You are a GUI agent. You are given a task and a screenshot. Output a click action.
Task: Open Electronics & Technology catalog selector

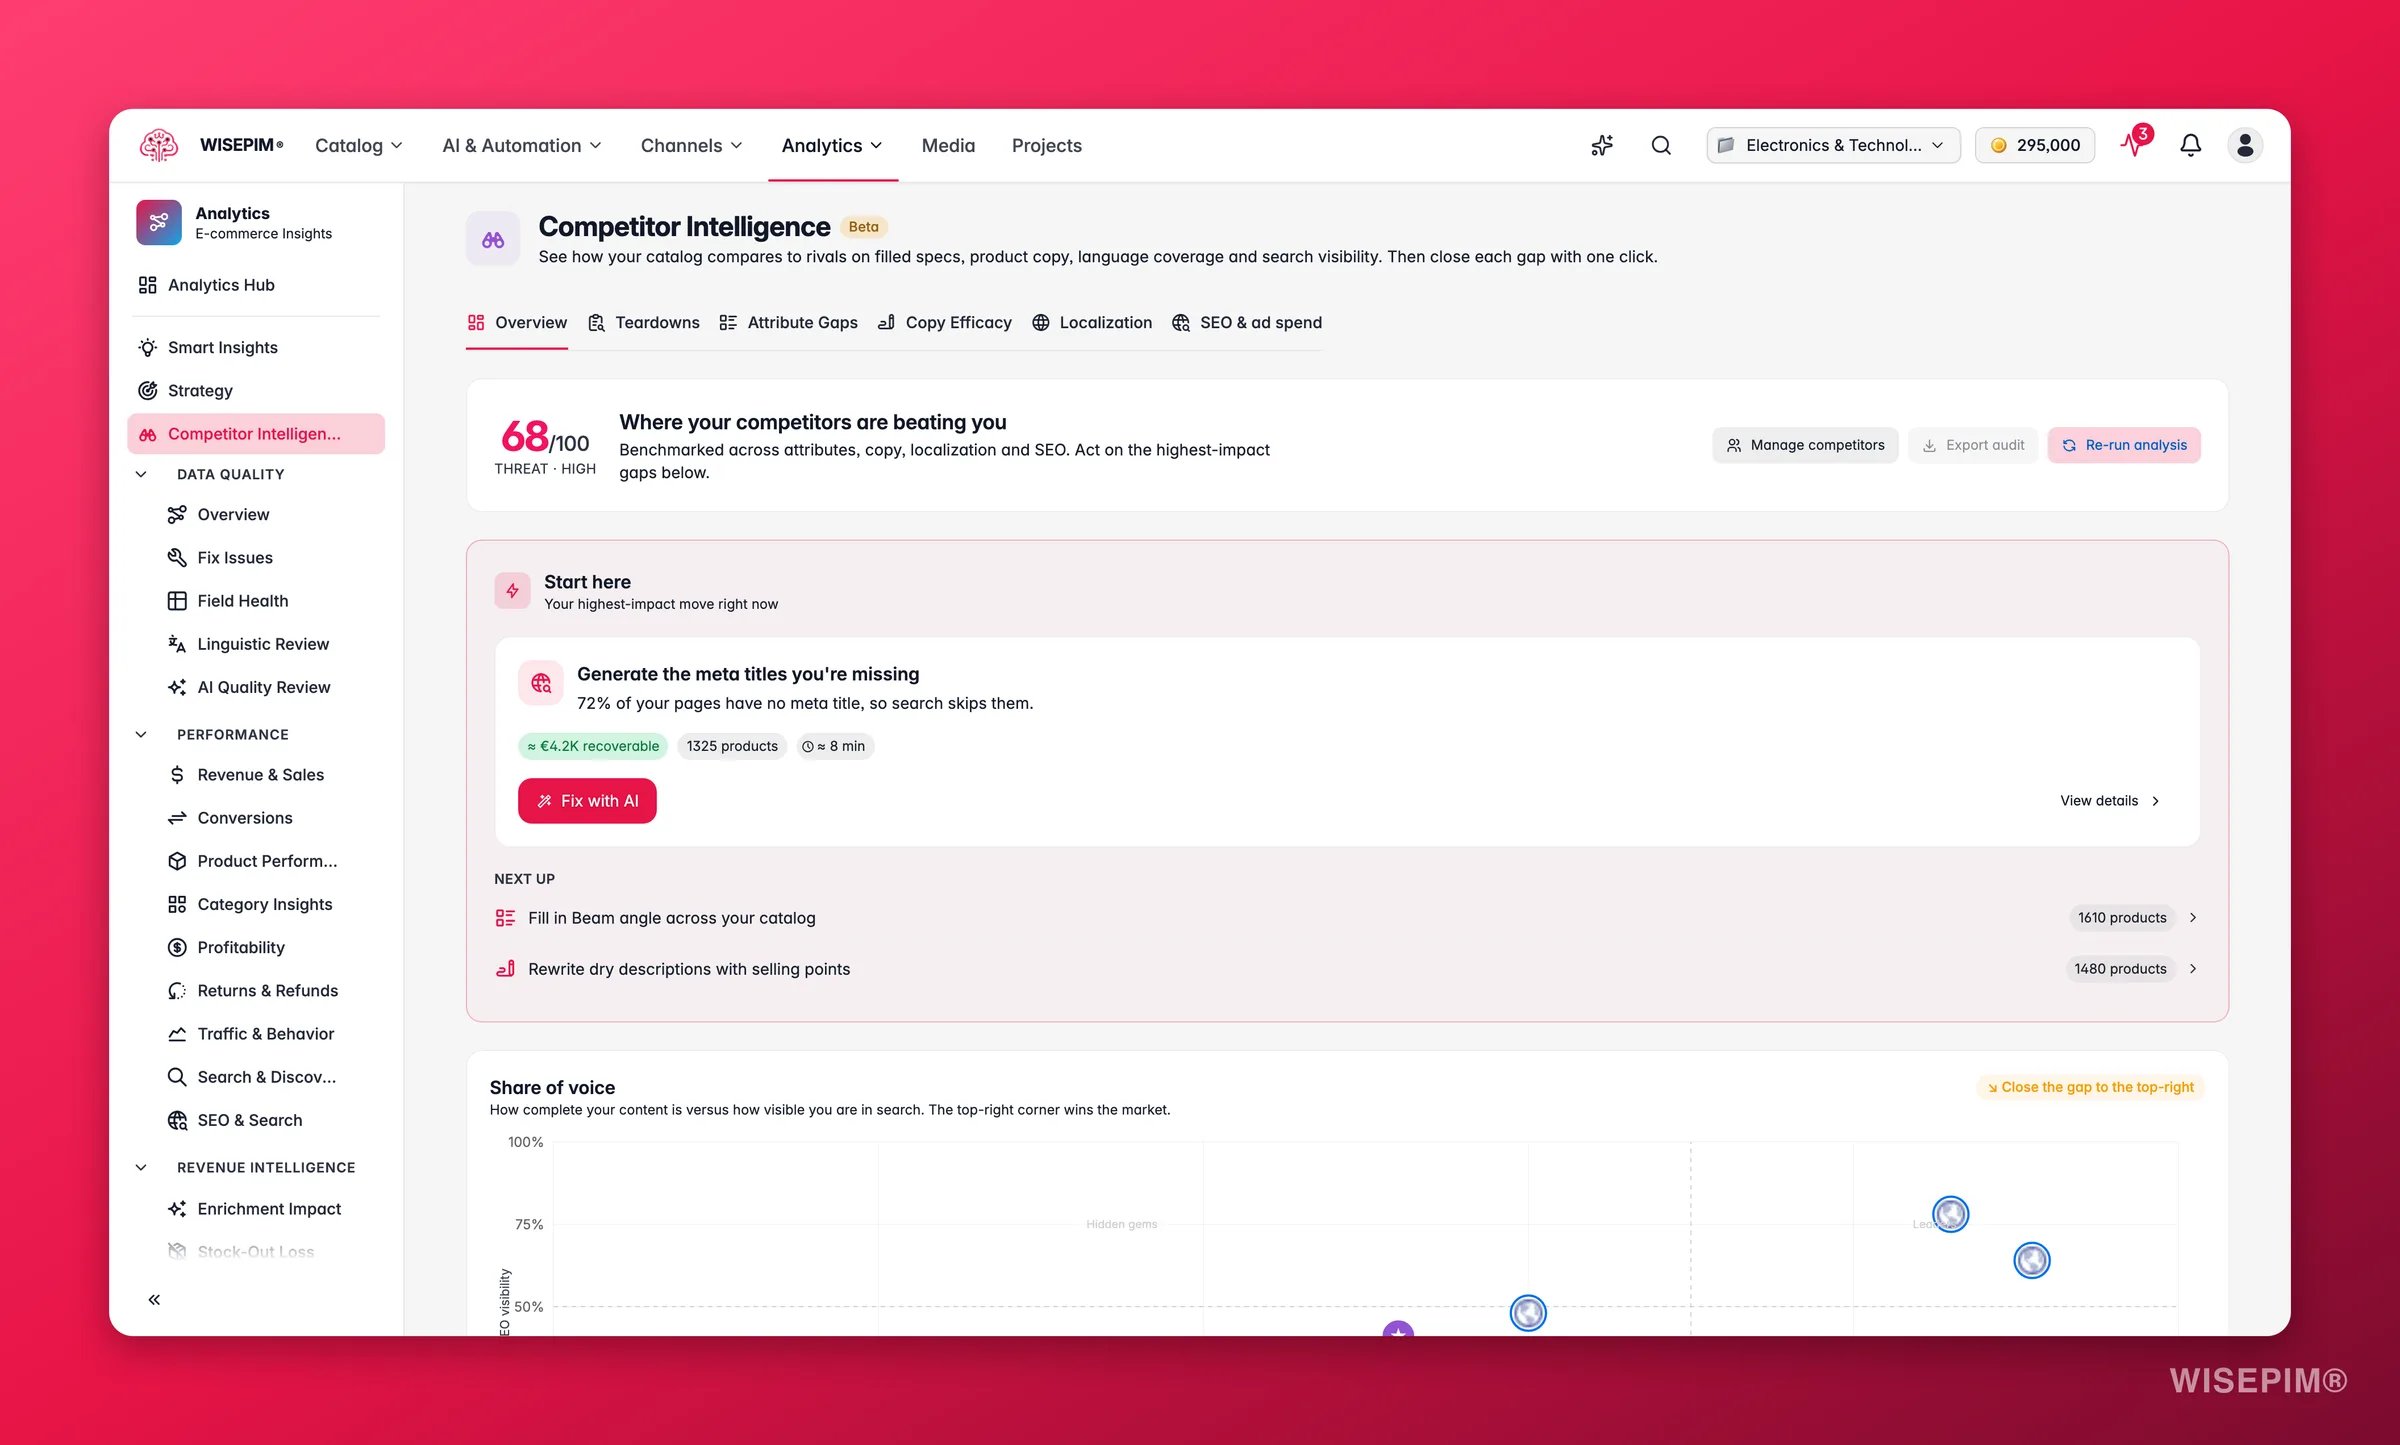(x=1833, y=145)
